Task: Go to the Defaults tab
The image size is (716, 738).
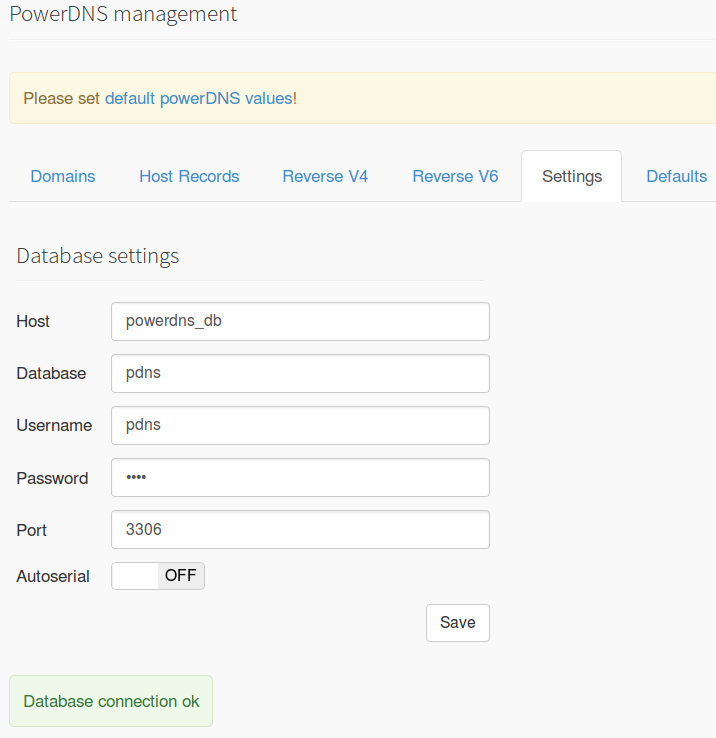Action: click(x=676, y=176)
